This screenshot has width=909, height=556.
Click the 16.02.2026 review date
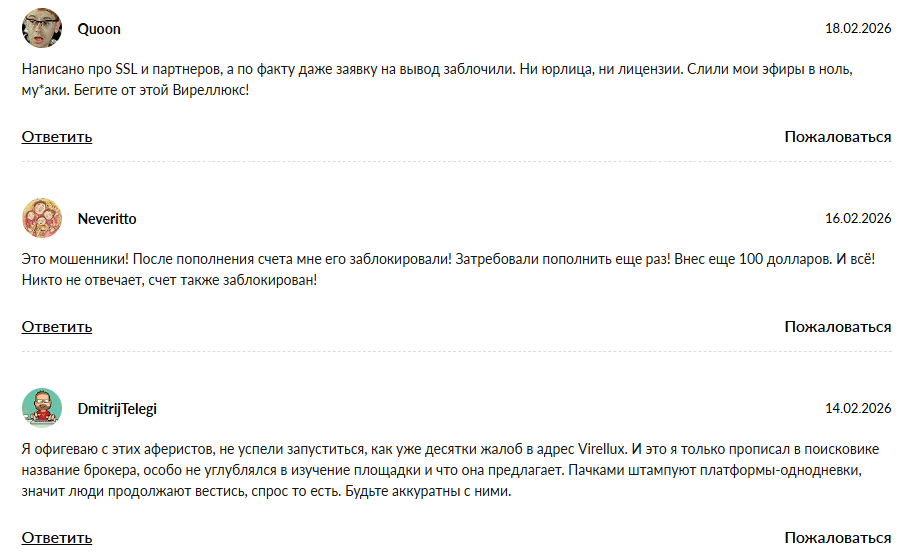tap(857, 219)
